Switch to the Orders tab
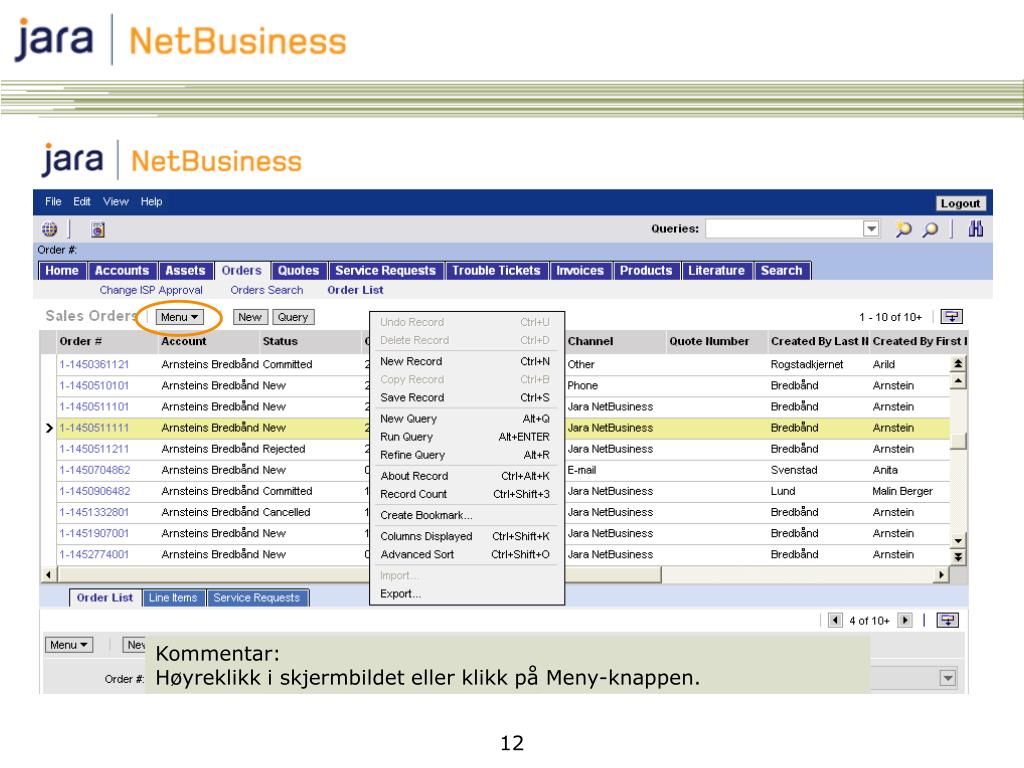The width and height of the screenshot is (1024, 768). [241, 270]
